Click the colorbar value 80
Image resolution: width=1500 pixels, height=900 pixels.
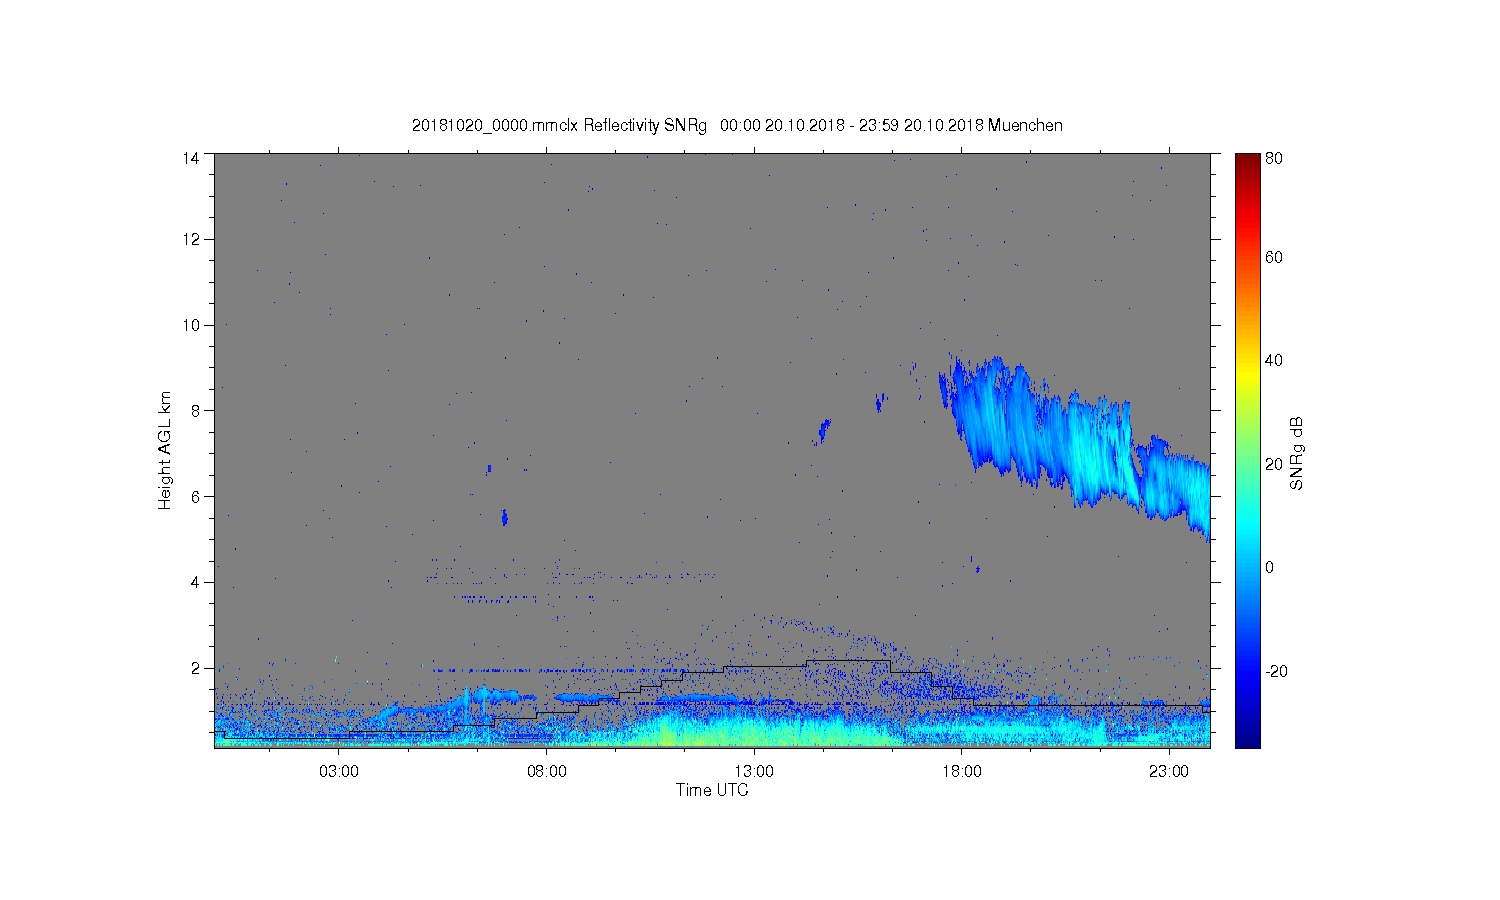click(1274, 158)
